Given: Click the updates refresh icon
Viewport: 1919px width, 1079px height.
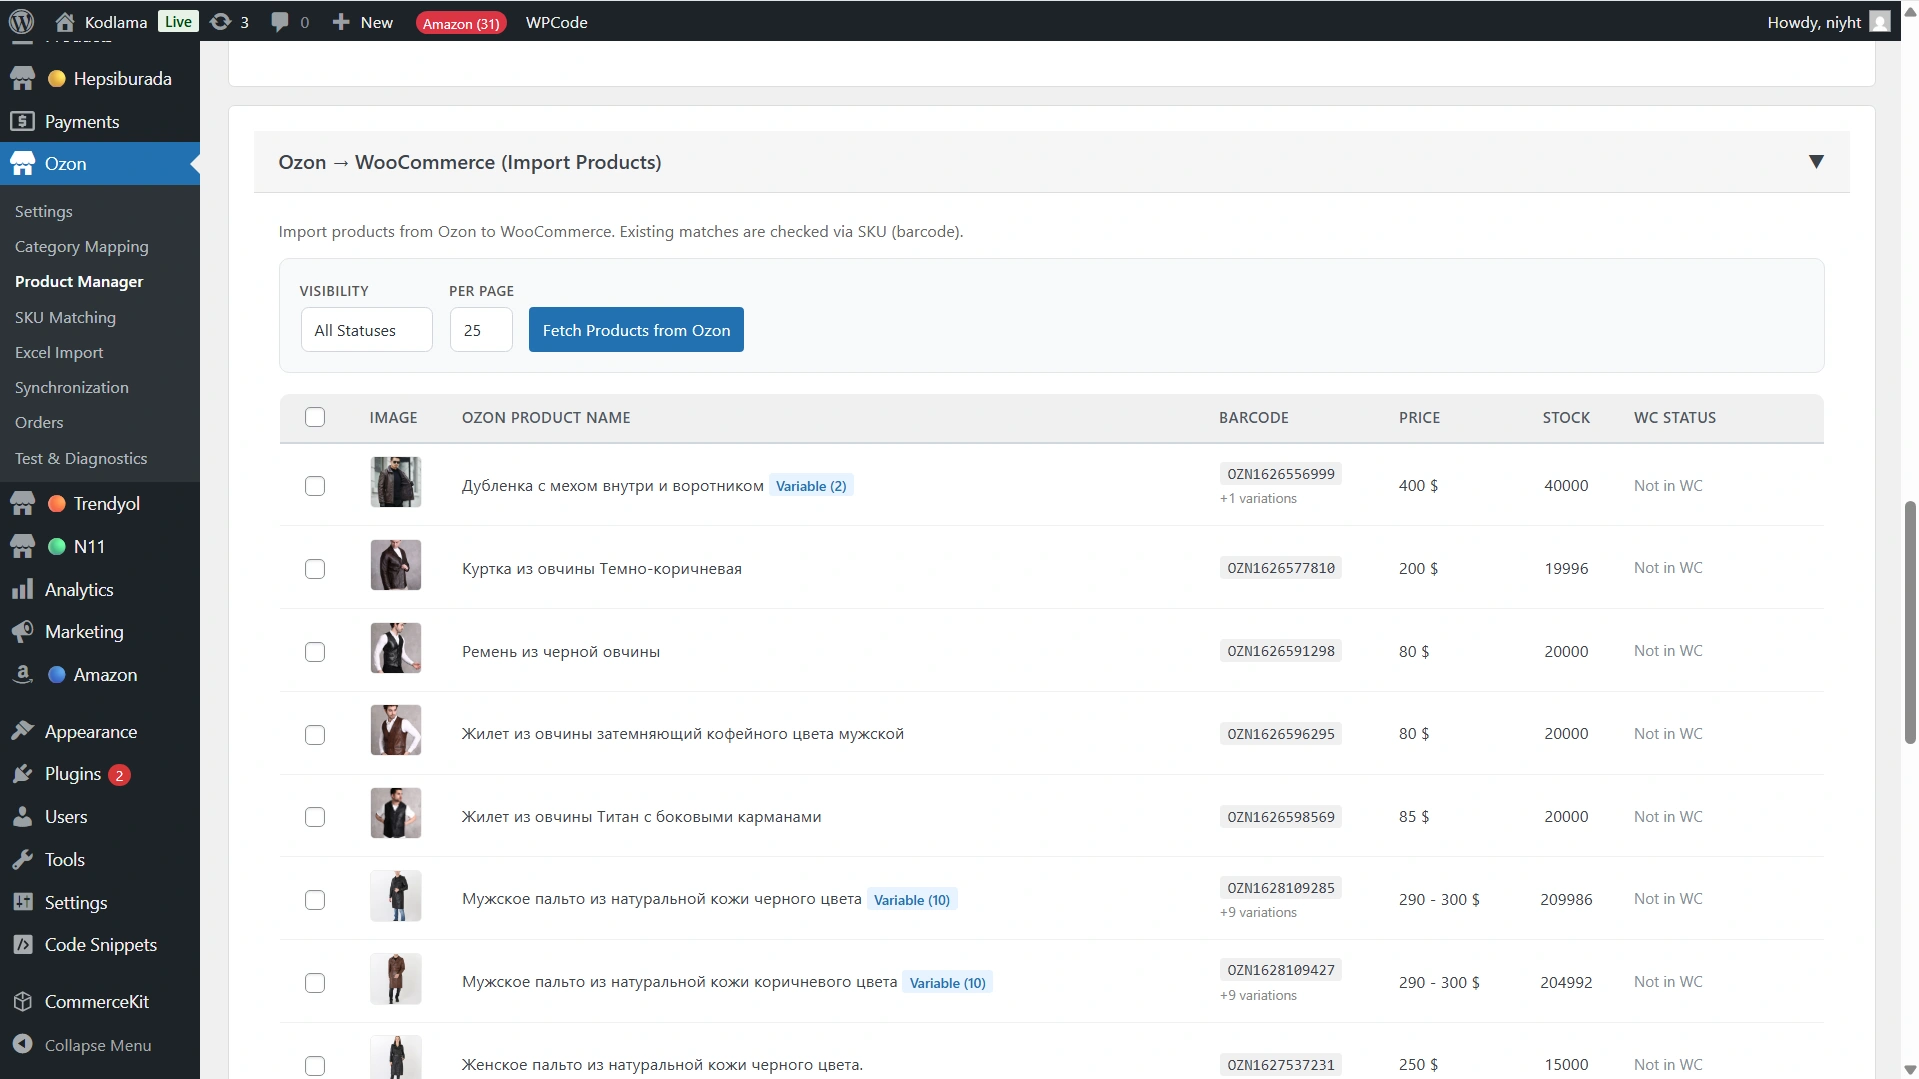Looking at the screenshot, I should (220, 21).
